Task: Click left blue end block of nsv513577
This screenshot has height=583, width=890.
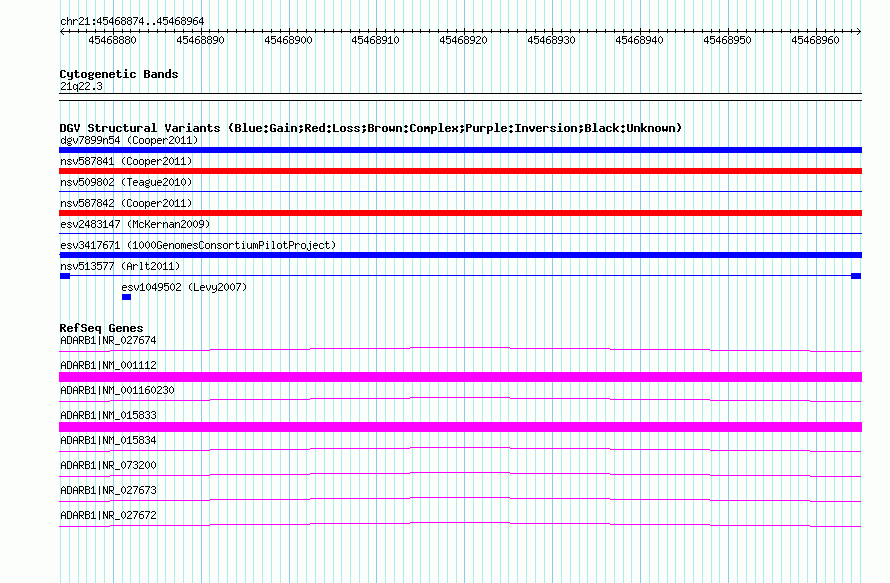Action: click(x=65, y=276)
